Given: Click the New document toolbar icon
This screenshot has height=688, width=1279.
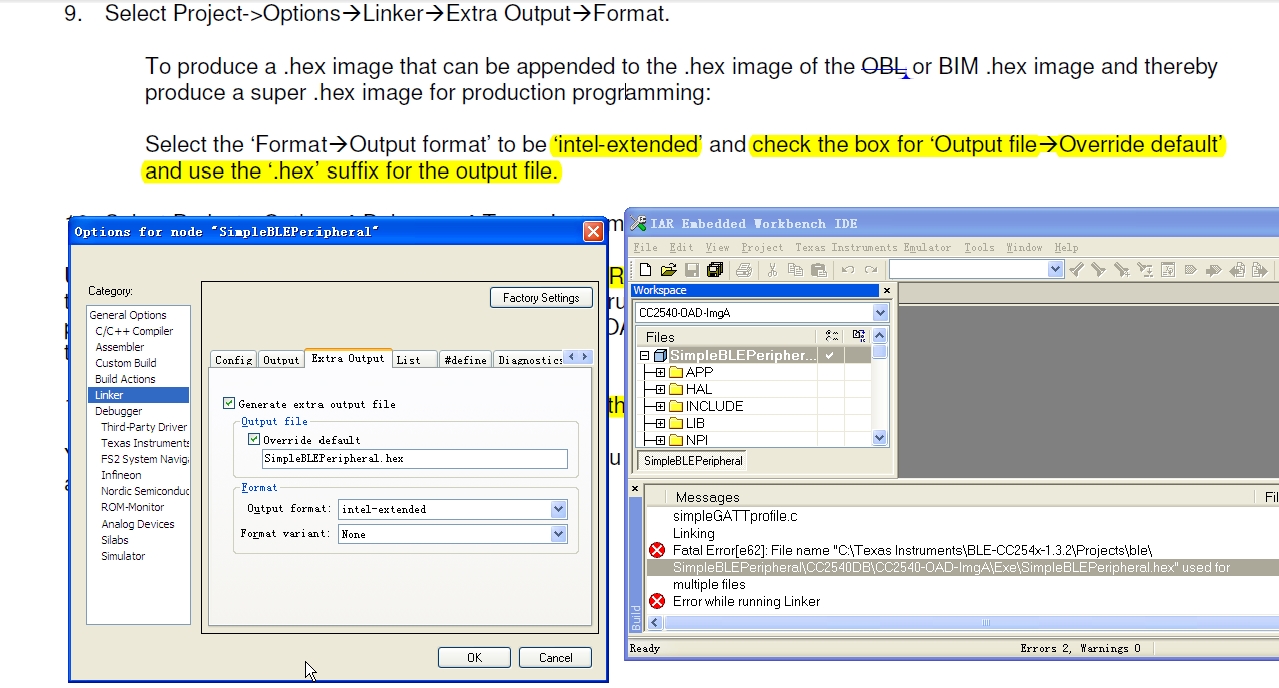Looking at the screenshot, I should point(645,270).
